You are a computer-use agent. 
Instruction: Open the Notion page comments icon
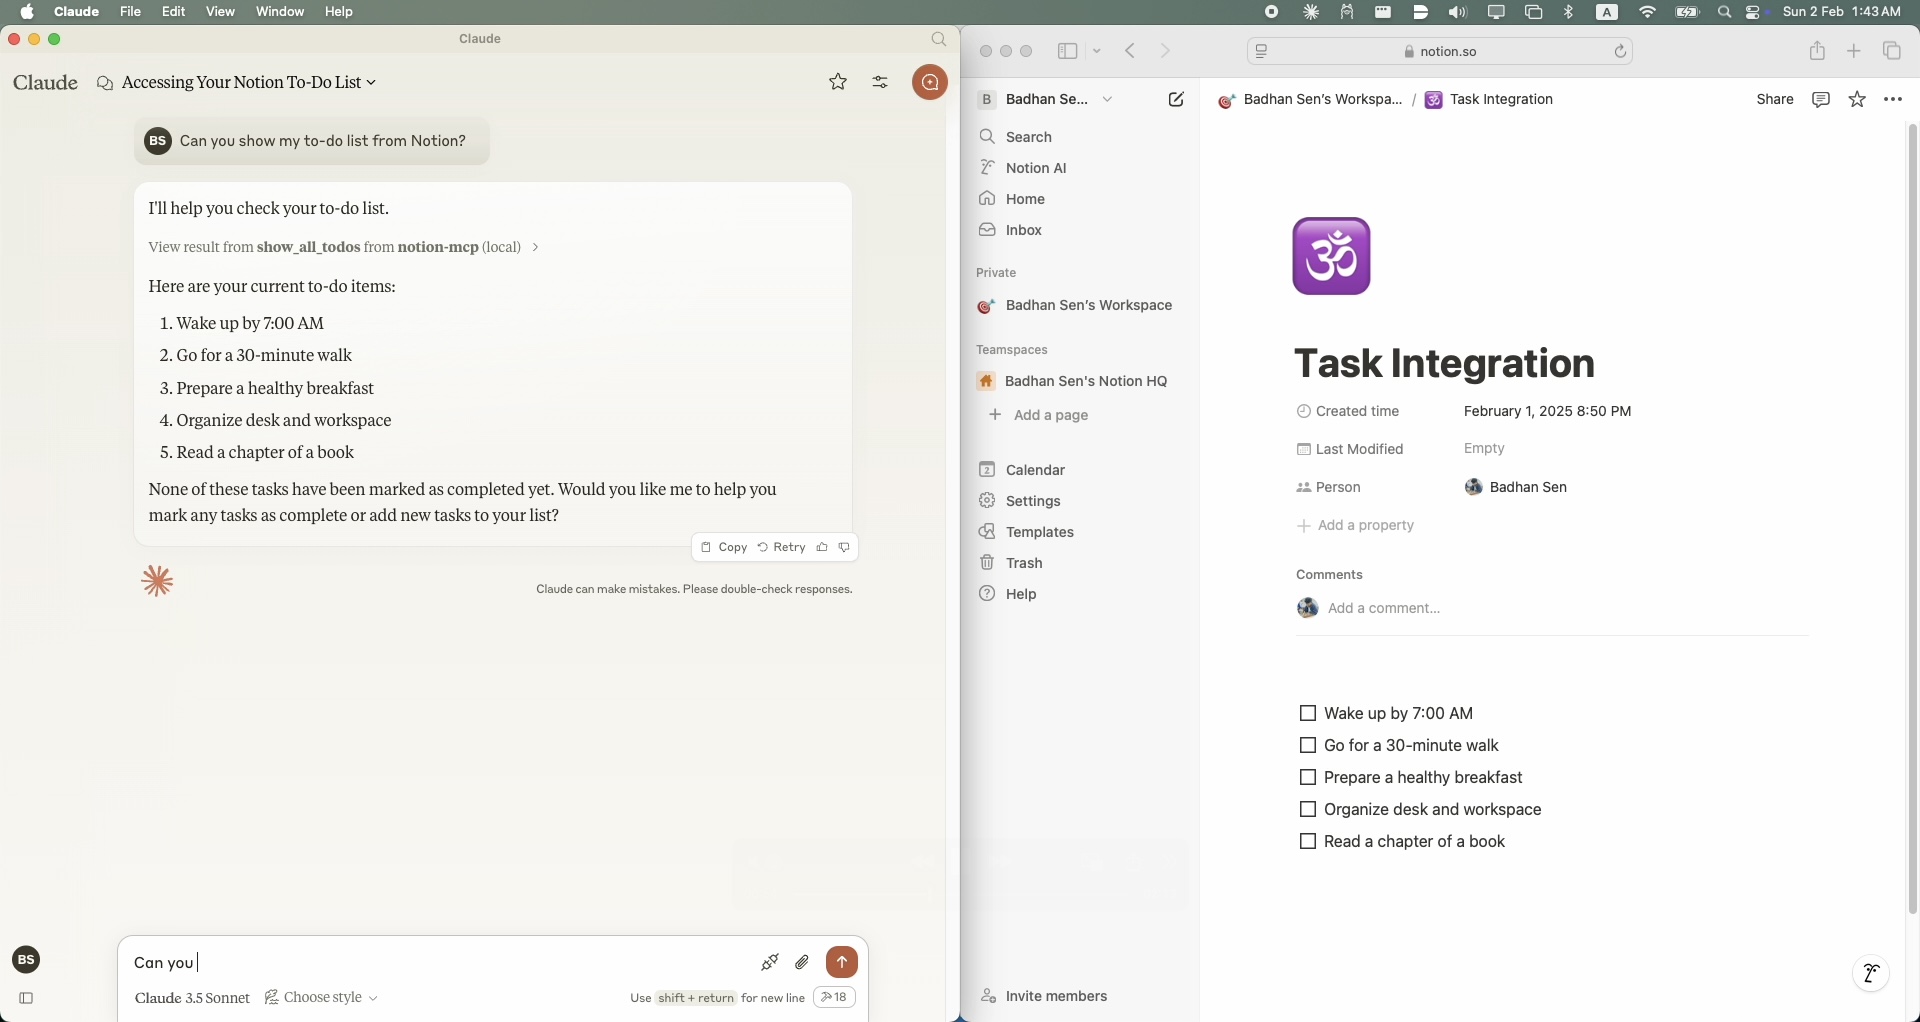[1821, 100]
